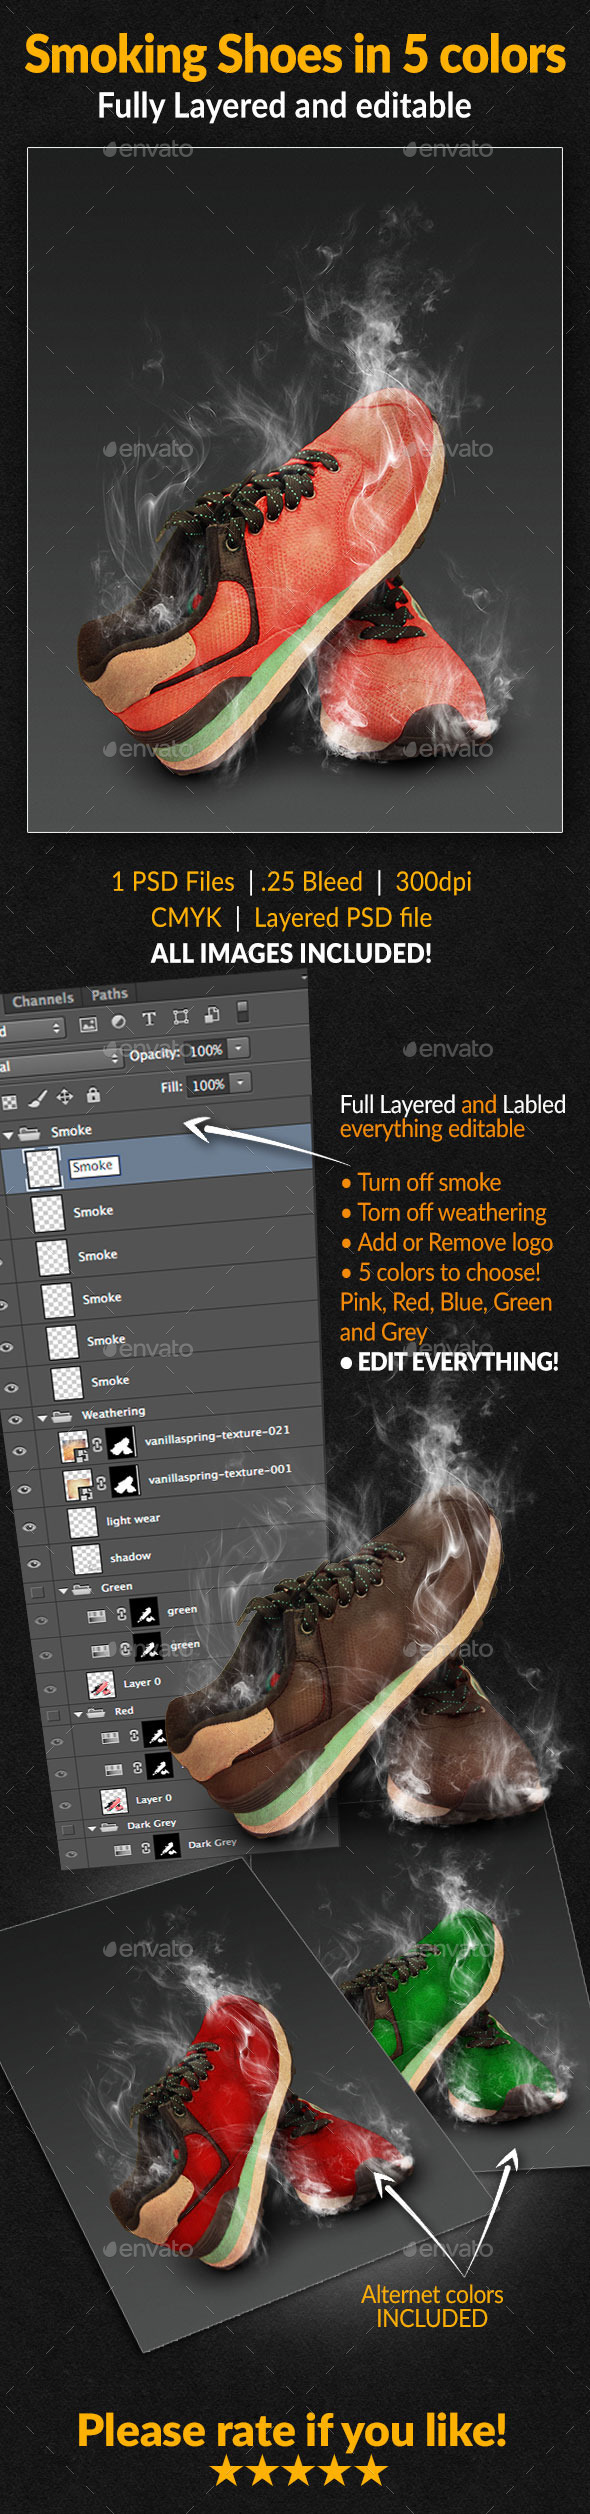Show the Green group visibility box
Image resolution: width=590 pixels, height=2514 pixels.
click(38, 1591)
